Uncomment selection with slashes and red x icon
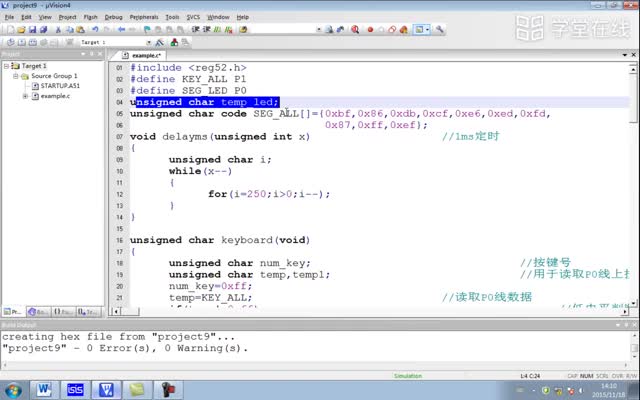640x400 pixels. point(229,29)
